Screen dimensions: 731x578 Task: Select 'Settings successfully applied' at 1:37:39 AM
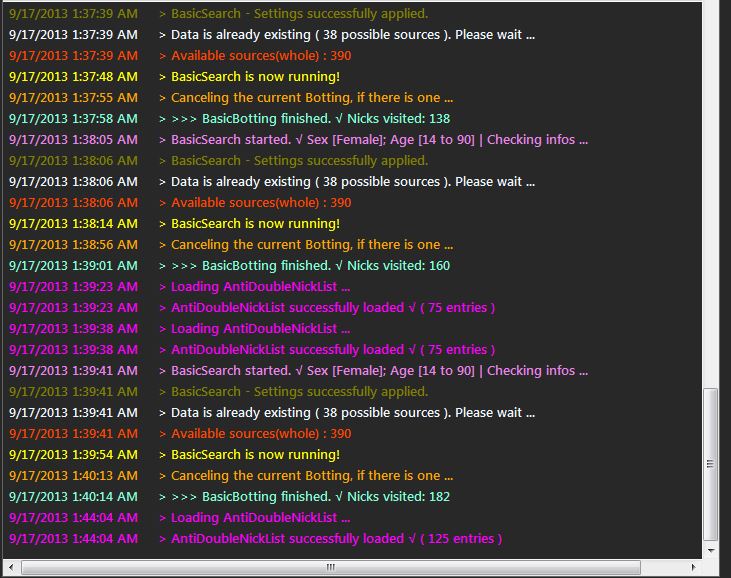pyautogui.click(x=218, y=14)
